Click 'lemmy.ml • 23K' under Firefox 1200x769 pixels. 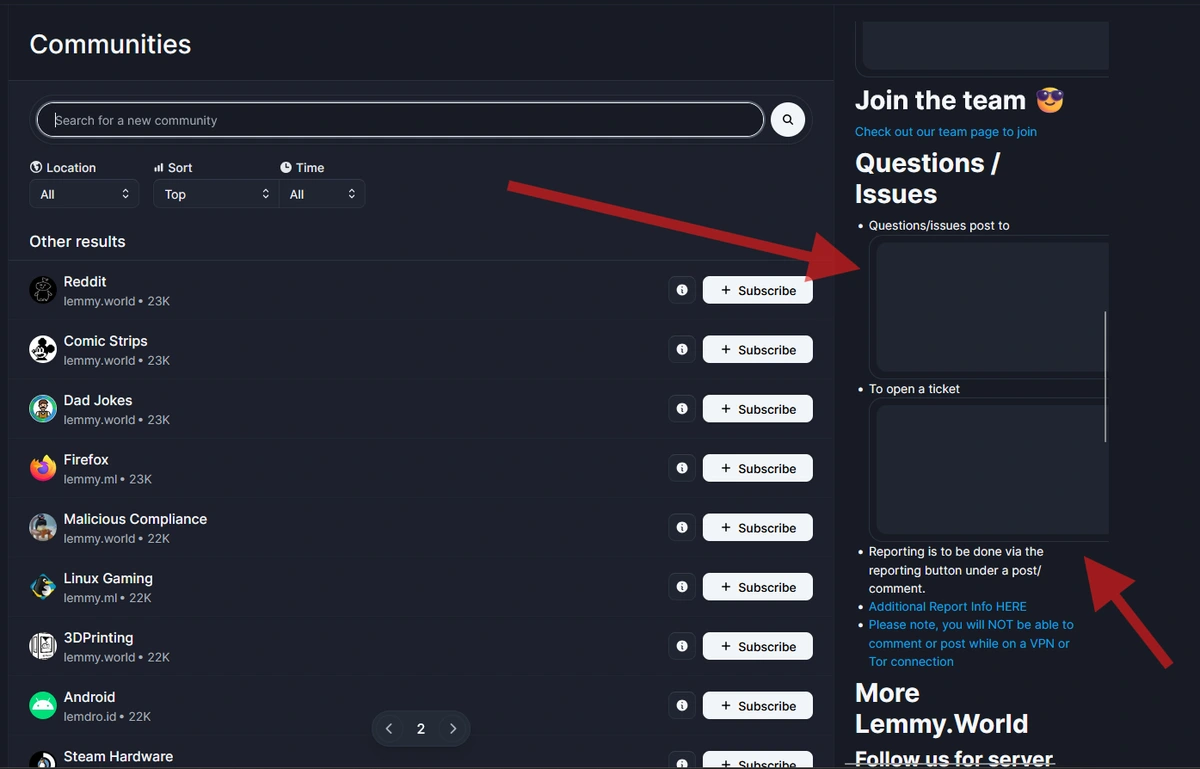pyautogui.click(x=108, y=479)
